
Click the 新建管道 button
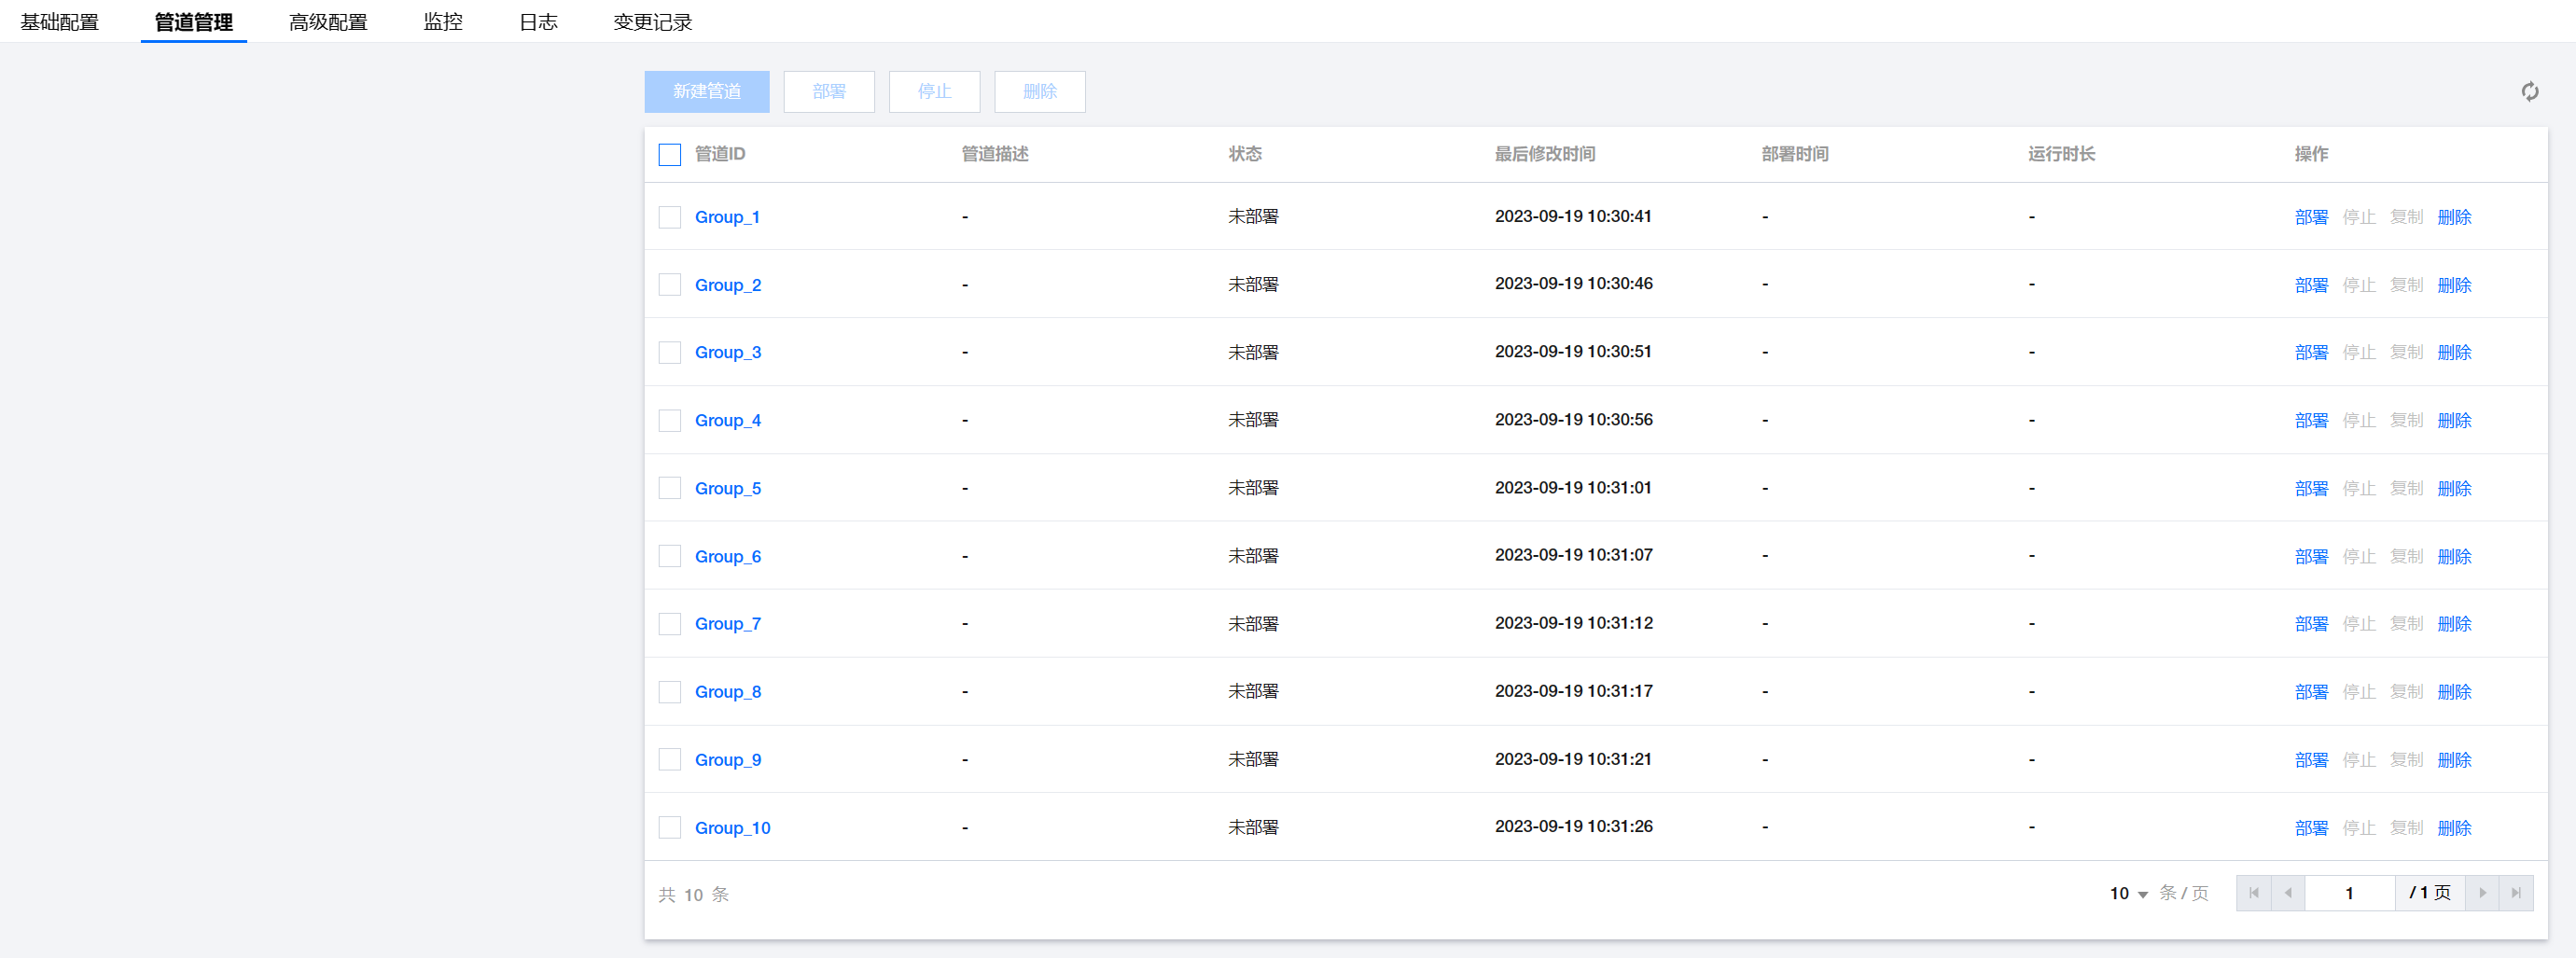point(707,92)
